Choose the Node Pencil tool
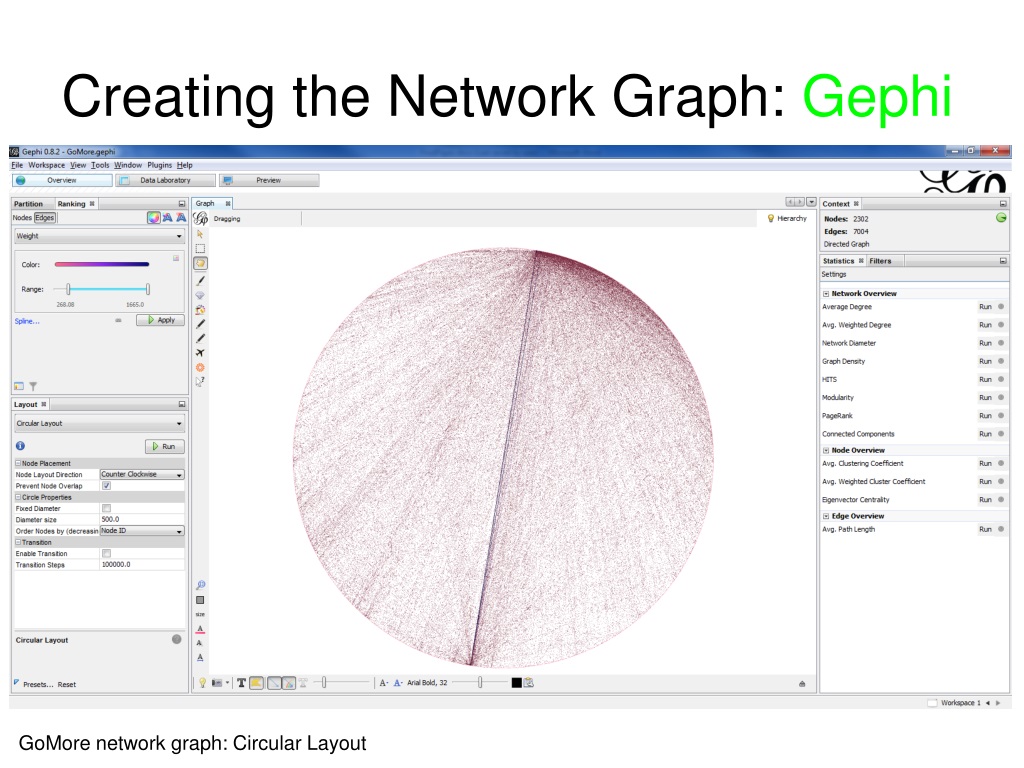This screenshot has height=768, width=1024. [x=200, y=324]
